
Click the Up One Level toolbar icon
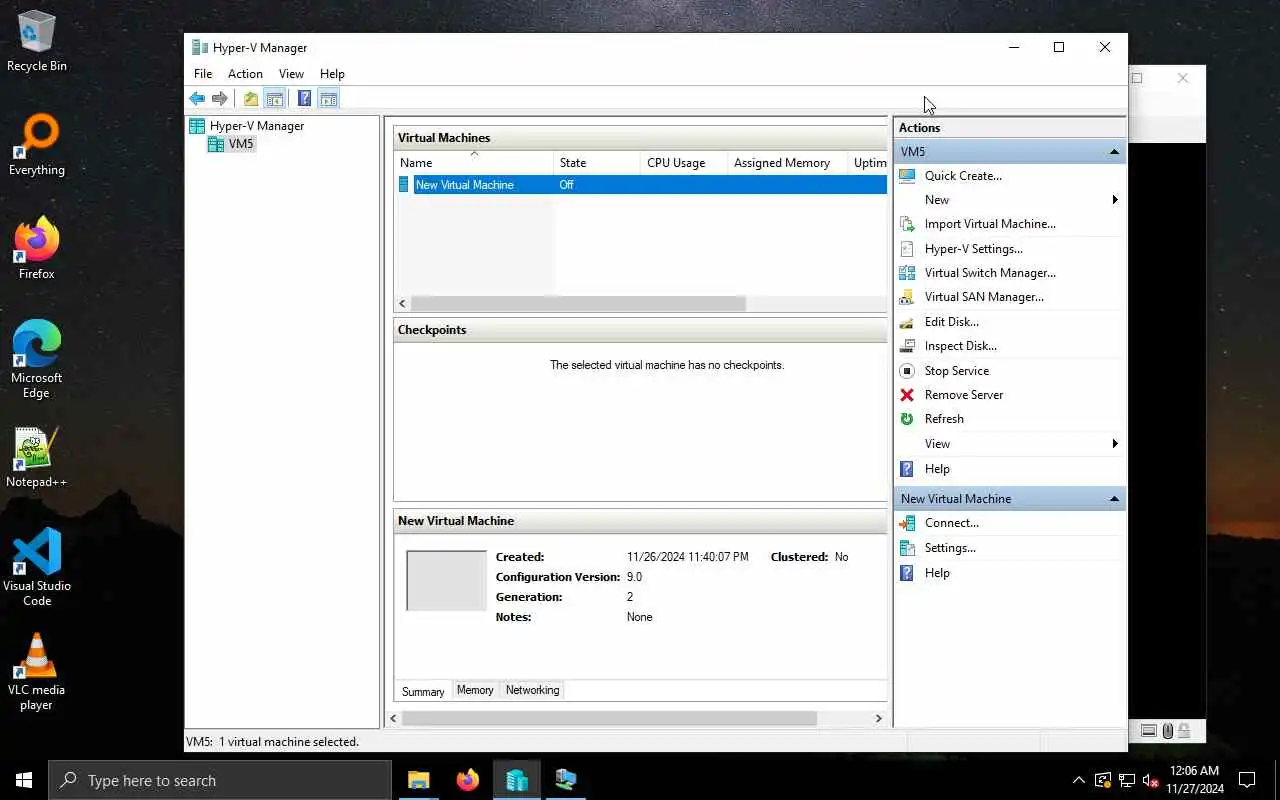click(251, 98)
